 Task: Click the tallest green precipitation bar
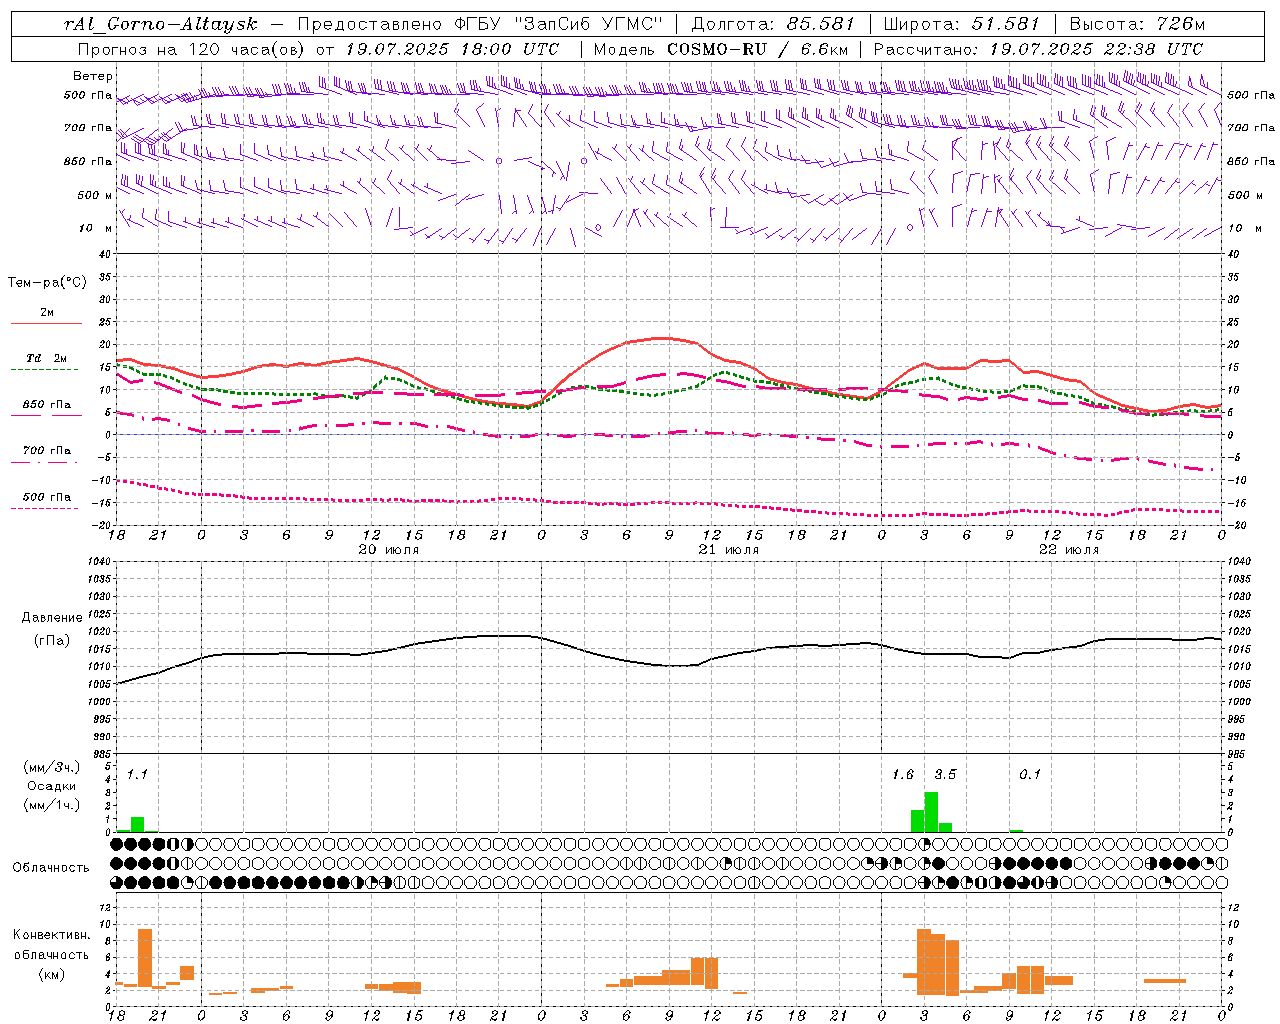pyautogui.click(x=931, y=812)
